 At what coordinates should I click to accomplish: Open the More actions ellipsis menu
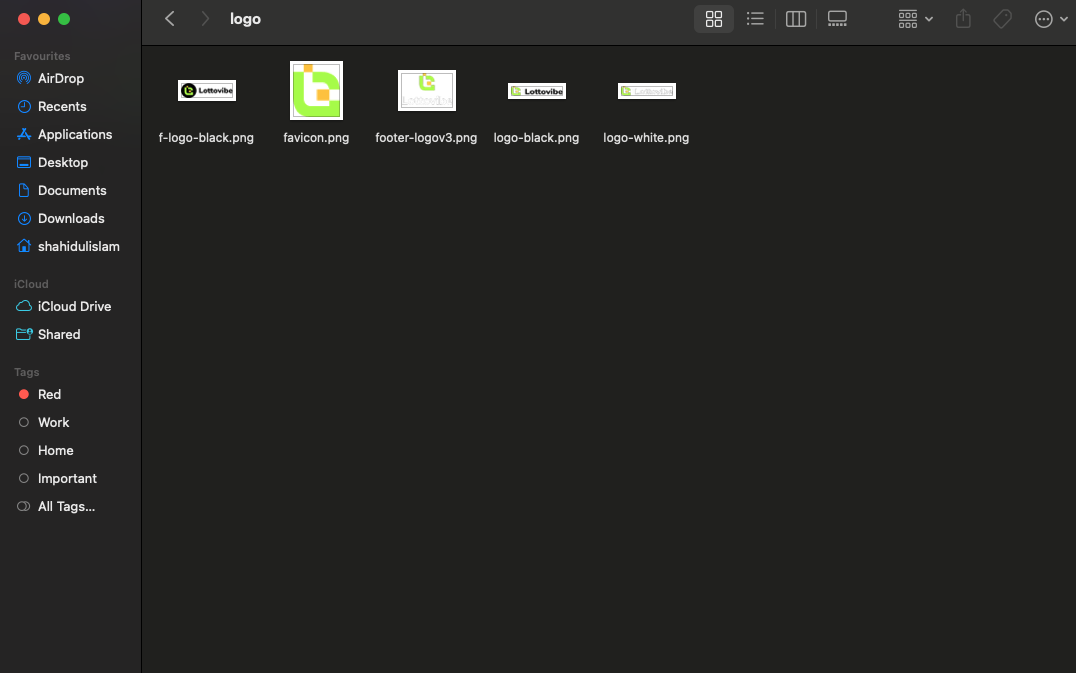coord(1051,19)
